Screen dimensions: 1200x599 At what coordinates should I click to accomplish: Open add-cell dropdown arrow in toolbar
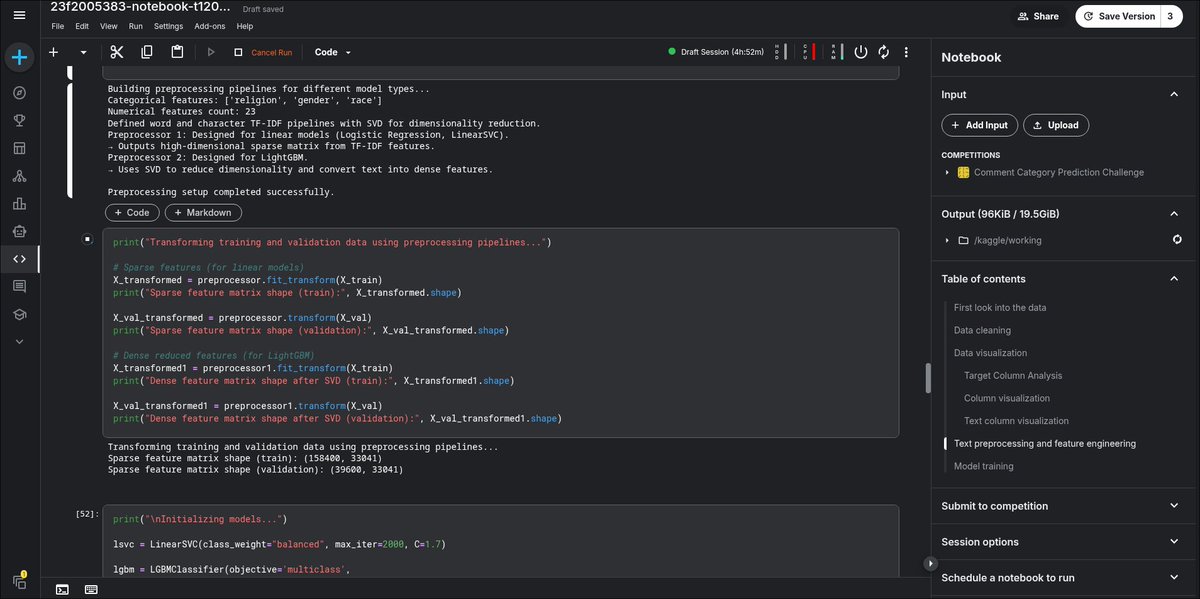pyautogui.click(x=84, y=52)
